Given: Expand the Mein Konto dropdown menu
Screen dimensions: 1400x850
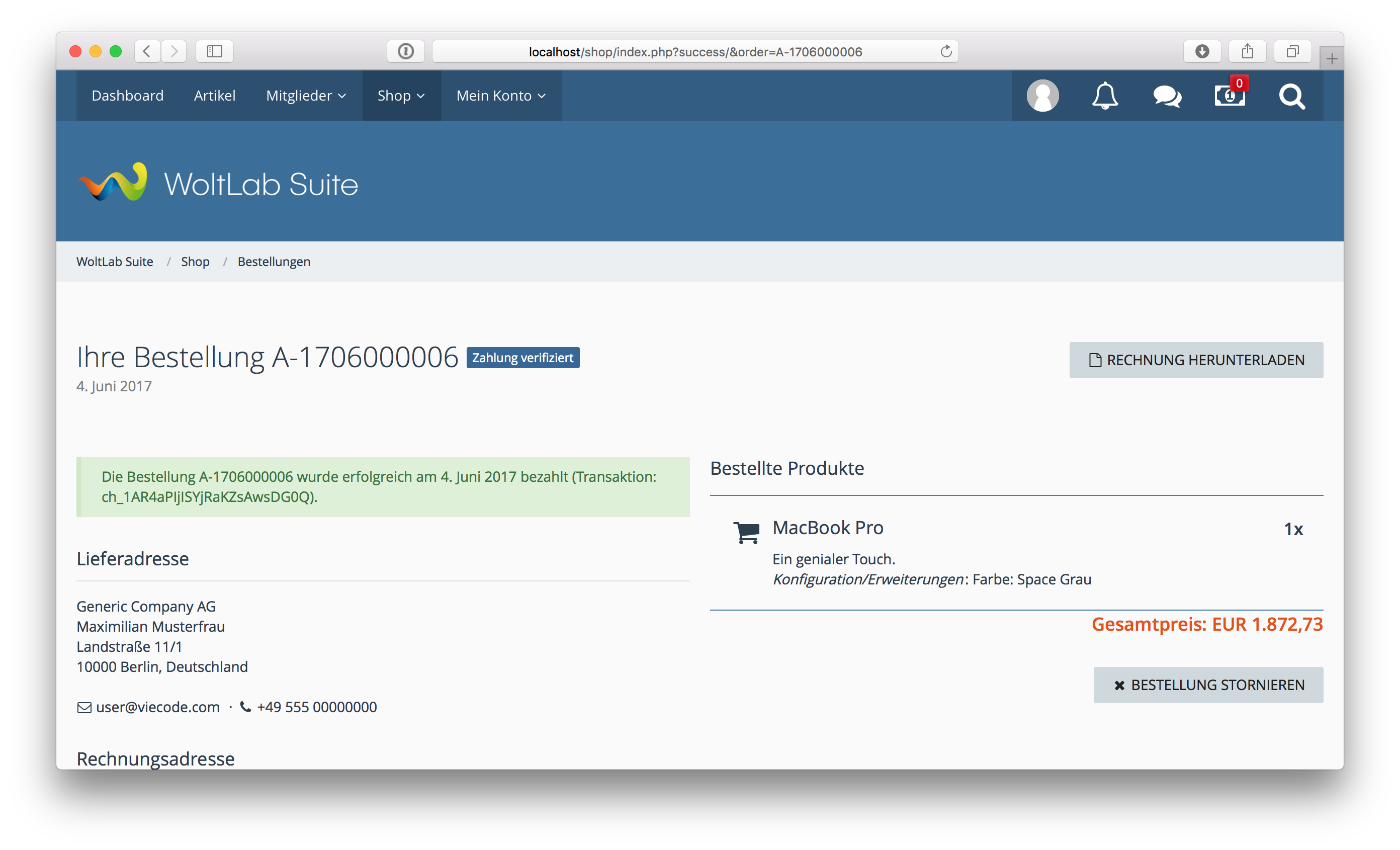Looking at the screenshot, I should coord(501,96).
